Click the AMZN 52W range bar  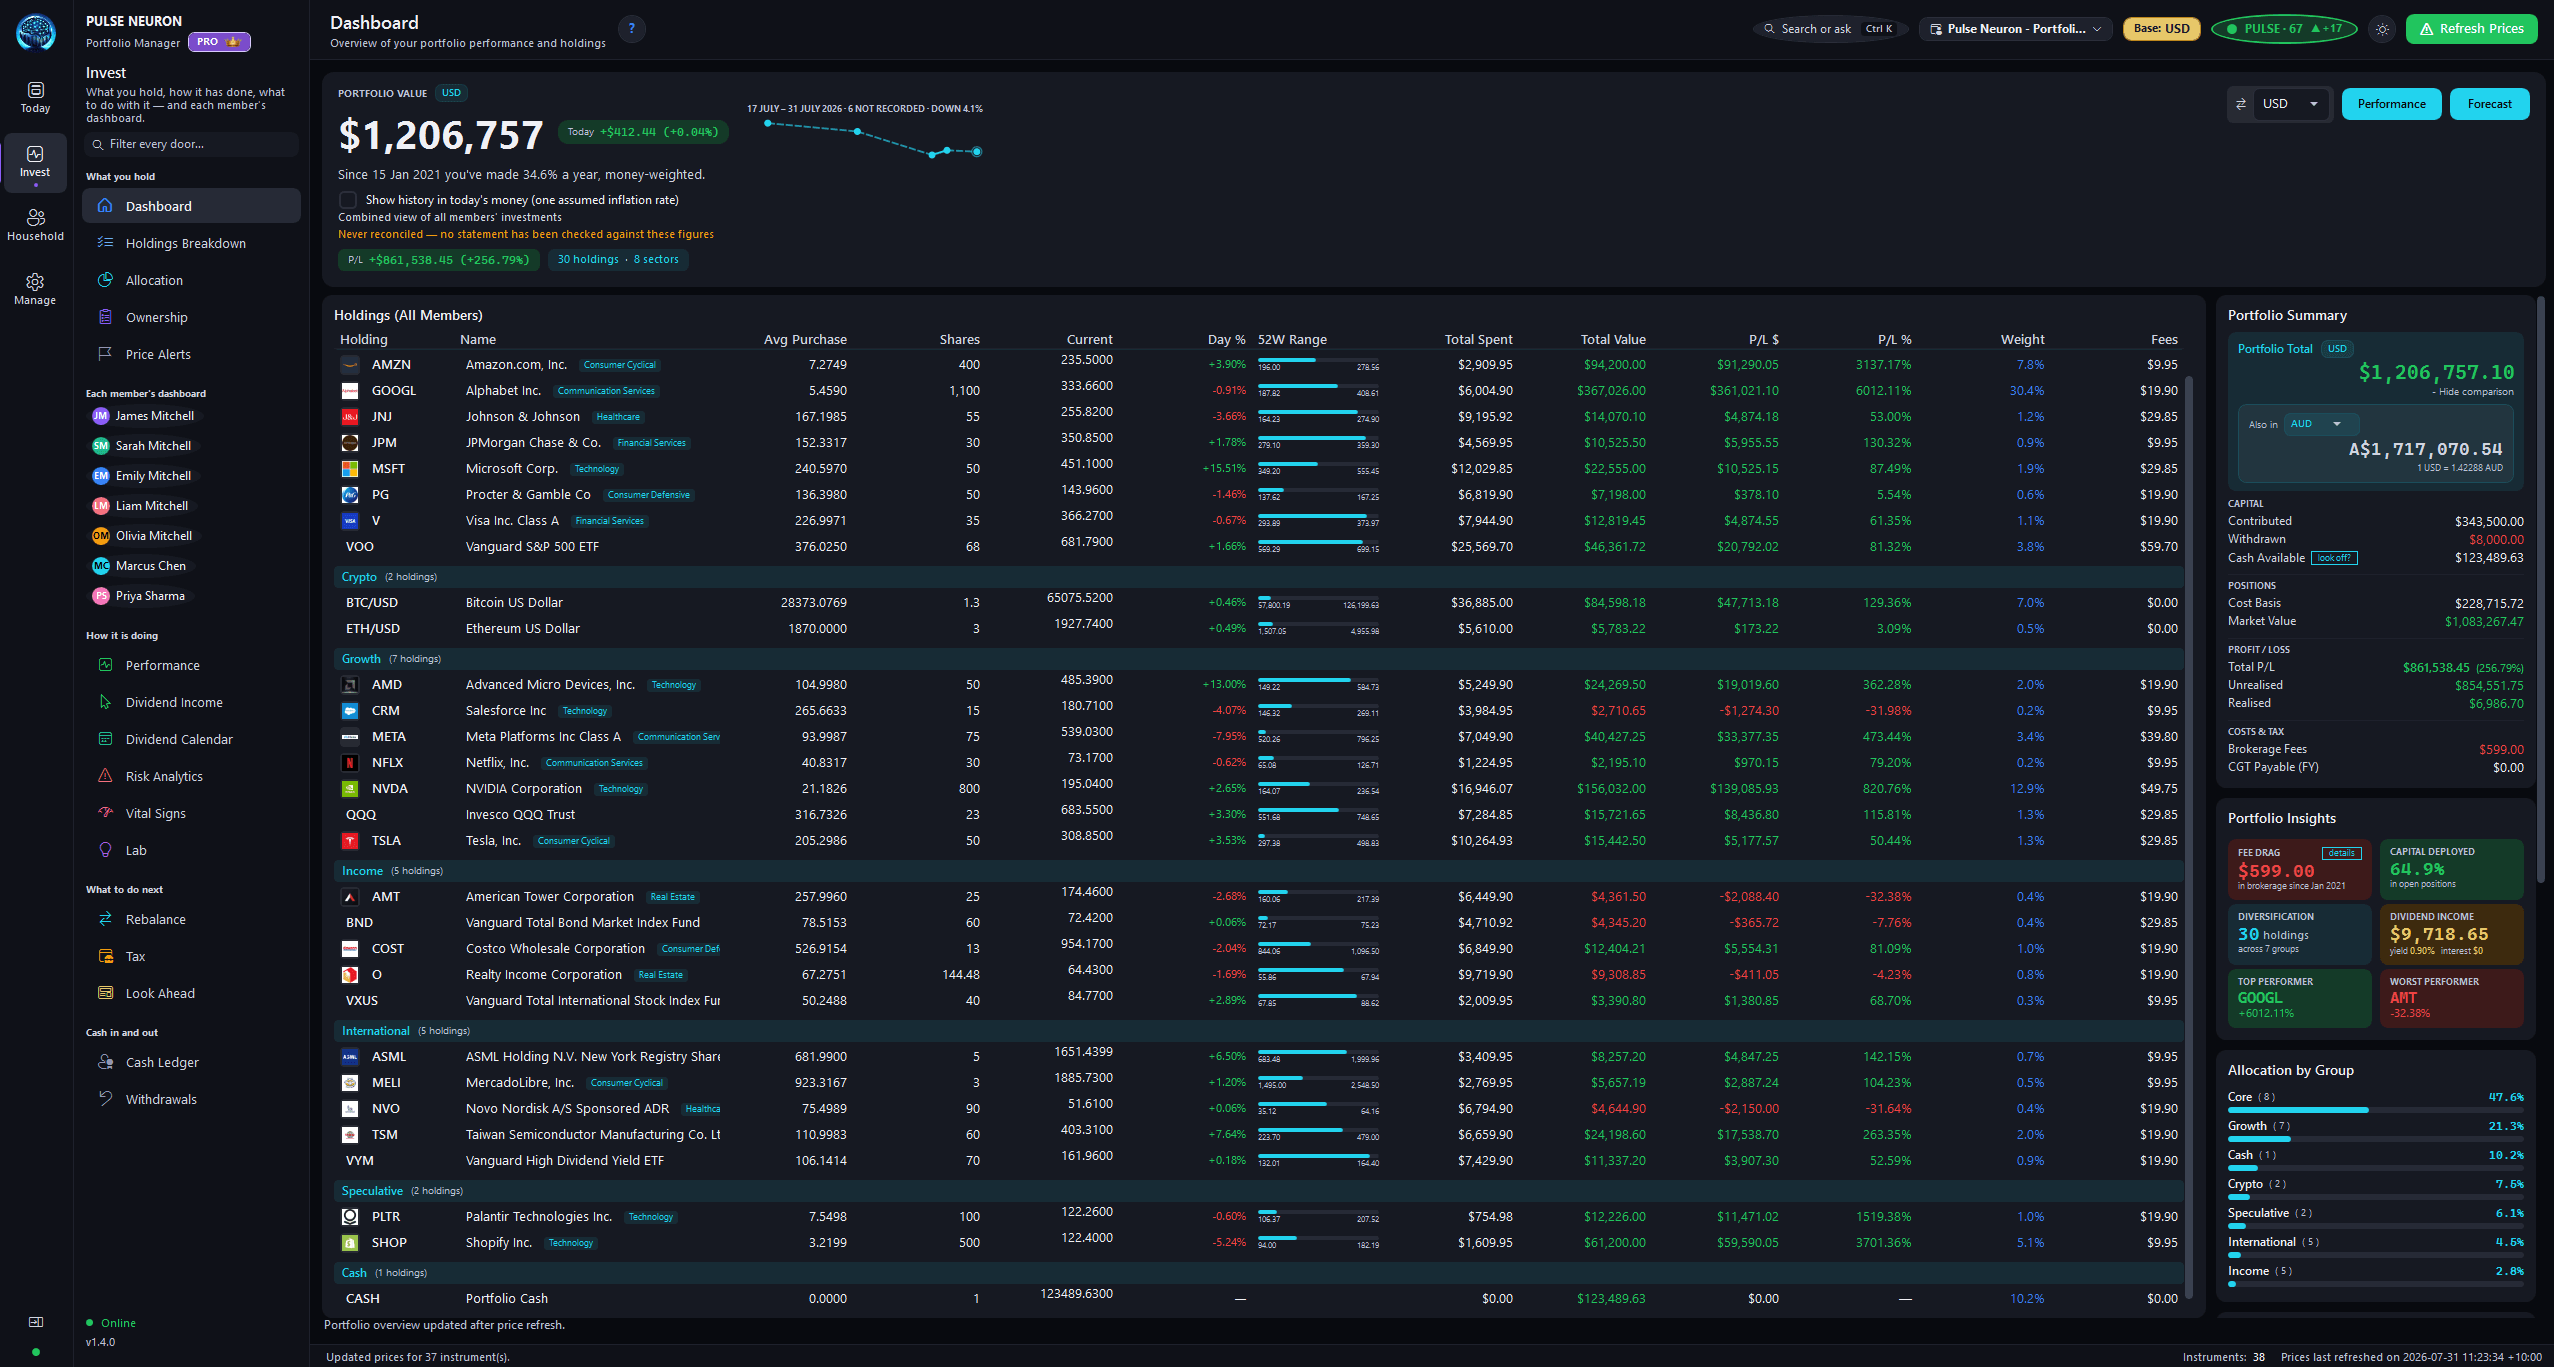pyautogui.click(x=1318, y=360)
